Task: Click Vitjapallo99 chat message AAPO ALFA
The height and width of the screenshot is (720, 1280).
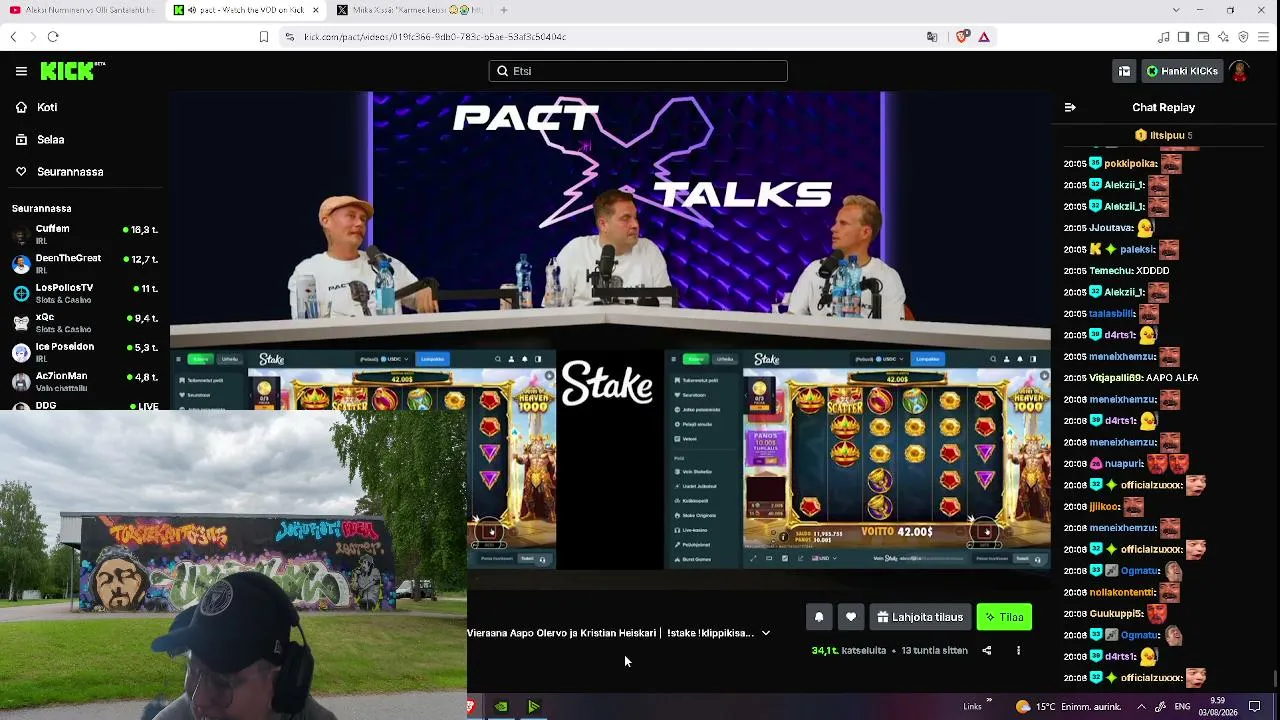Action: (x=1171, y=378)
